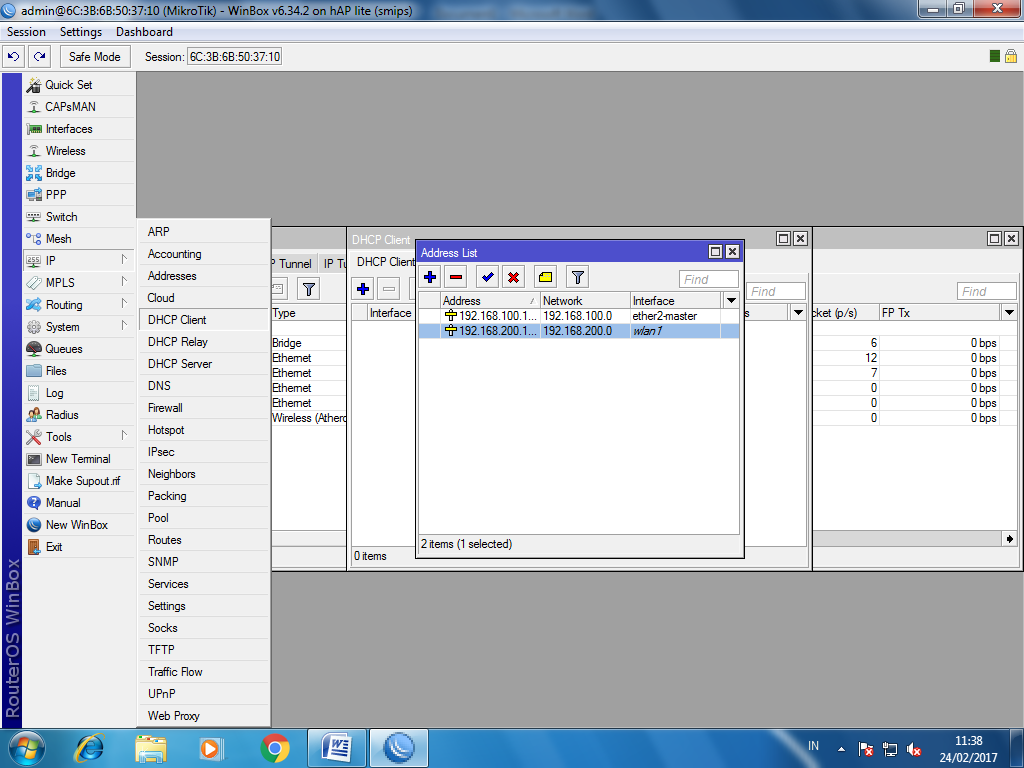The height and width of the screenshot is (768, 1024).
Task: Open DHCP Client column dropdown arrow
Action: (798, 313)
